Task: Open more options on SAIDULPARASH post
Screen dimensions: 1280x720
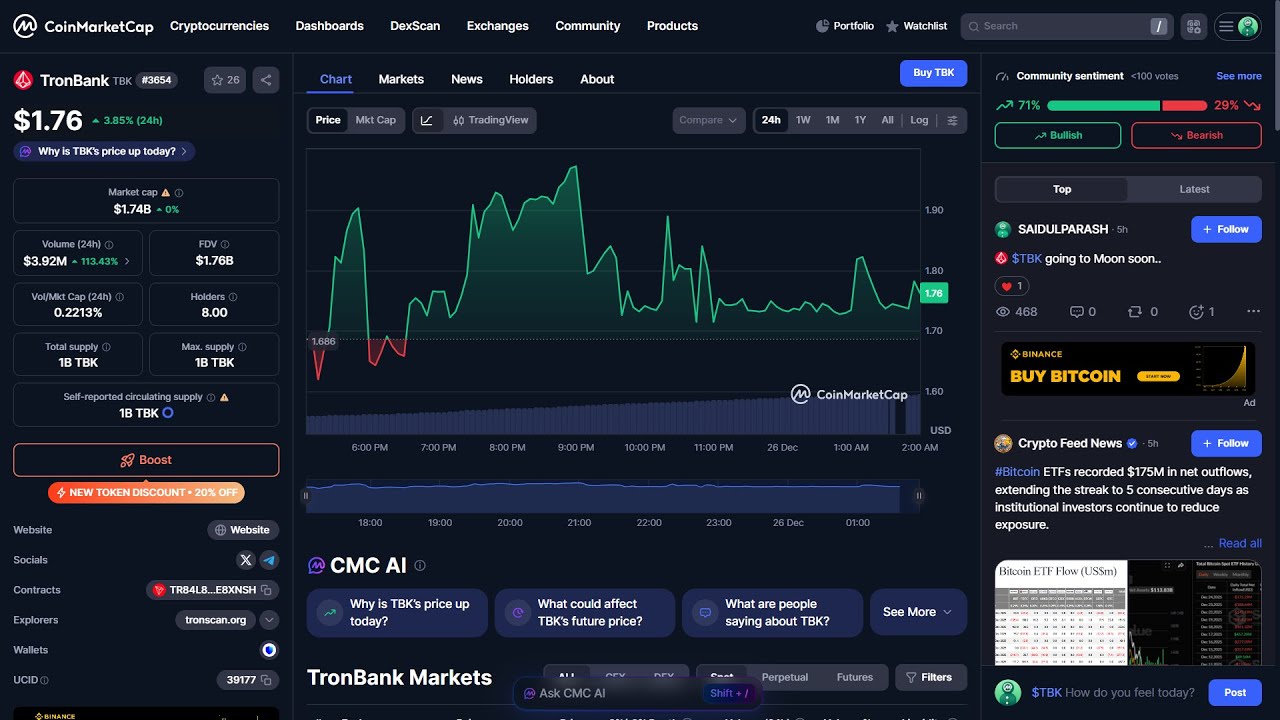Action: click(1253, 312)
